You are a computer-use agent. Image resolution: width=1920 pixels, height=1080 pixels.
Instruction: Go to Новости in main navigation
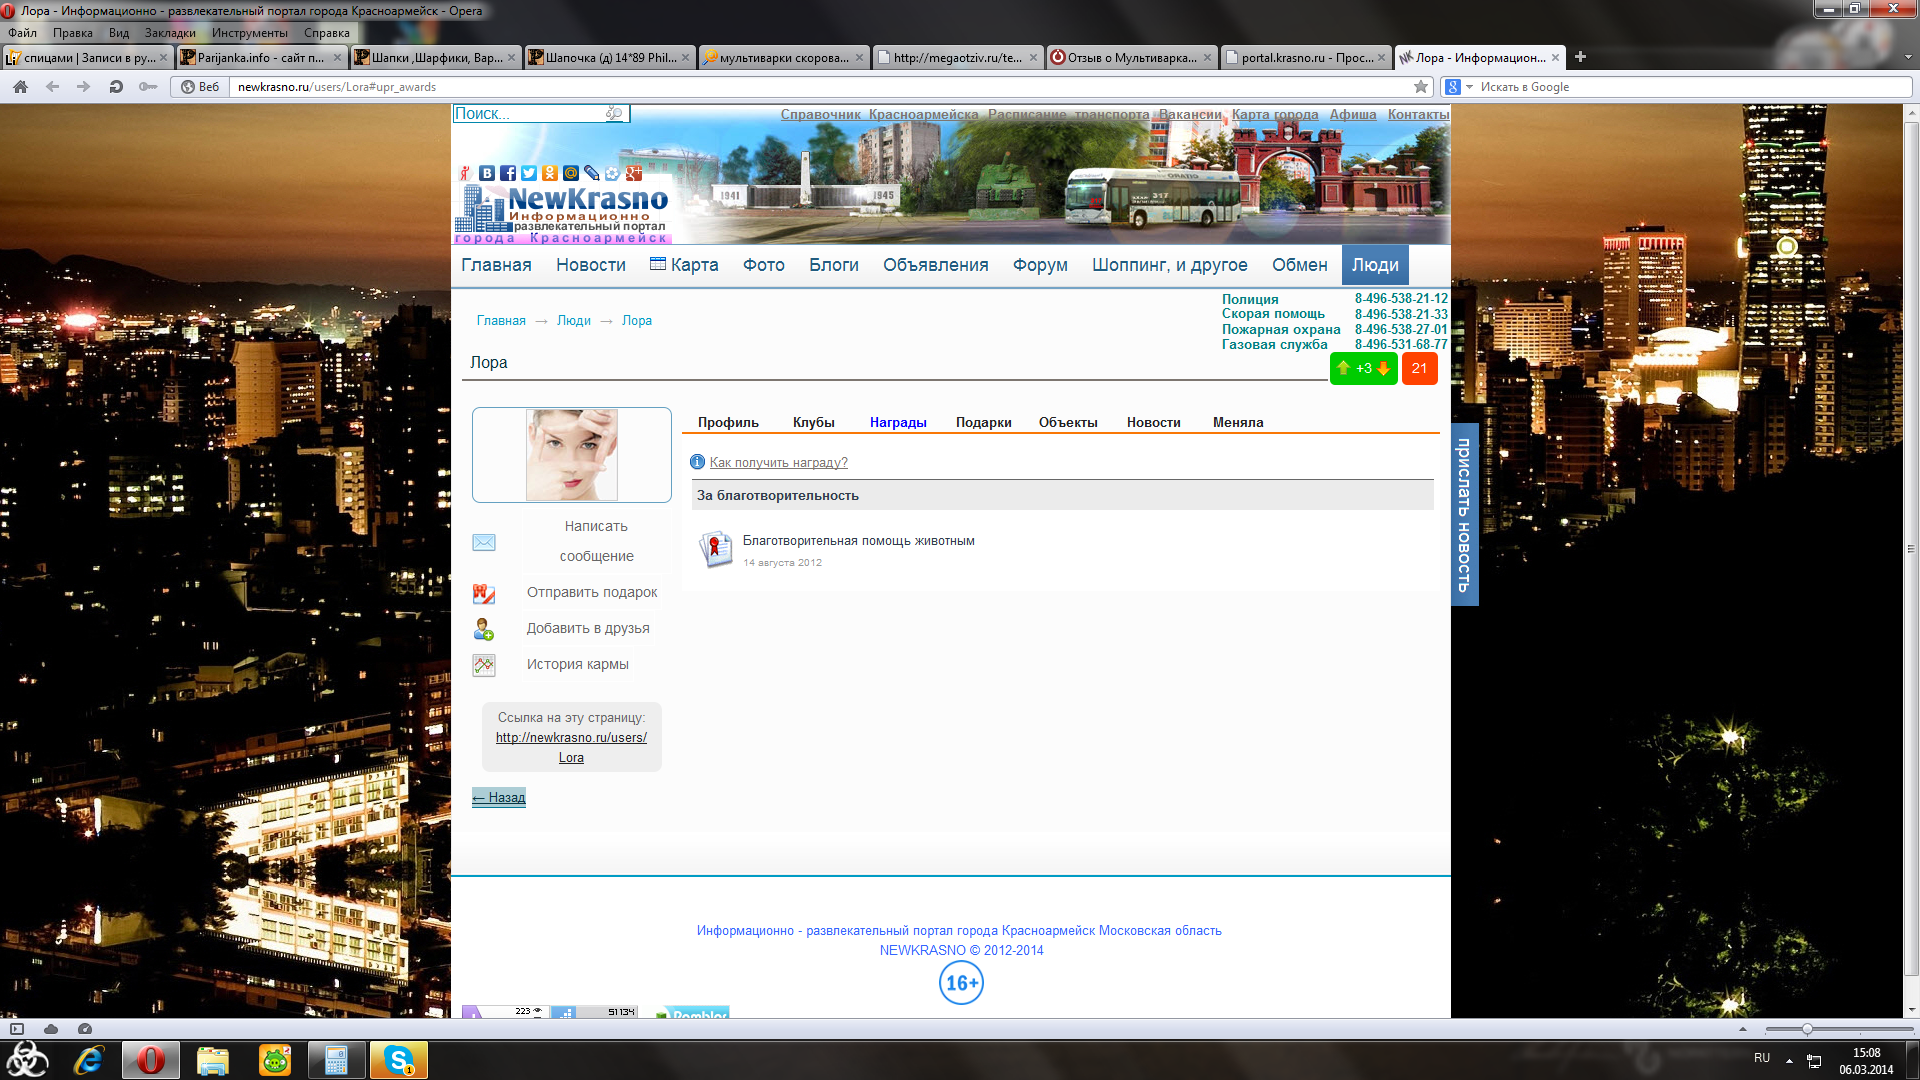click(591, 265)
